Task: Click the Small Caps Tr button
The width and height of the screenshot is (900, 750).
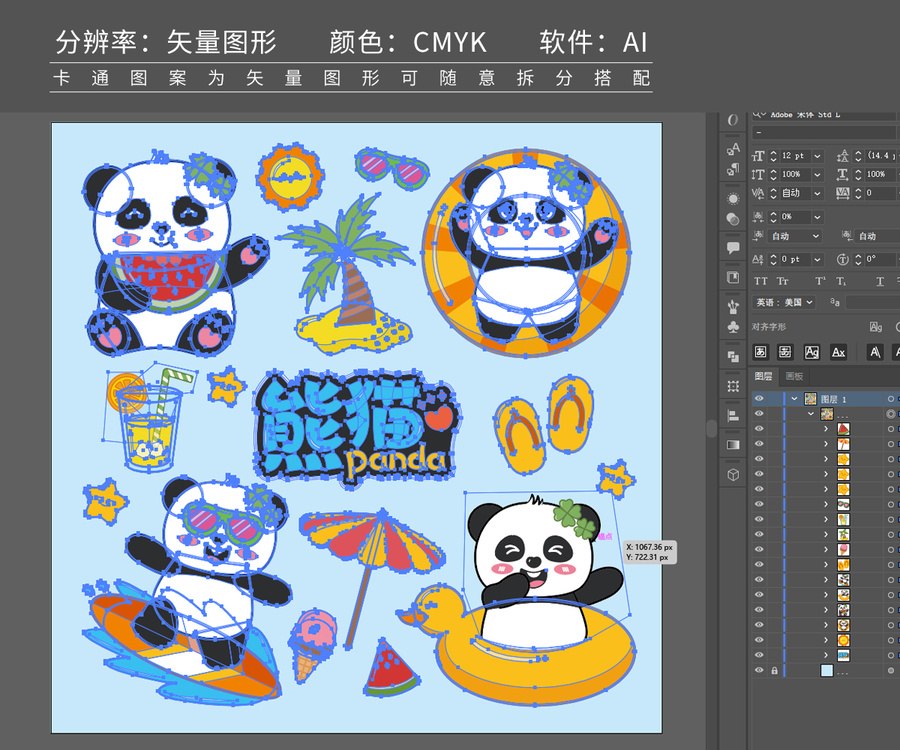Action: coord(782,281)
